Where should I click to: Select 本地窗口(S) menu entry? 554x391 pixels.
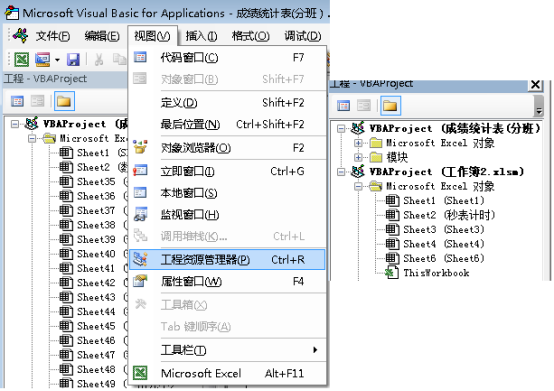(x=227, y=193)
